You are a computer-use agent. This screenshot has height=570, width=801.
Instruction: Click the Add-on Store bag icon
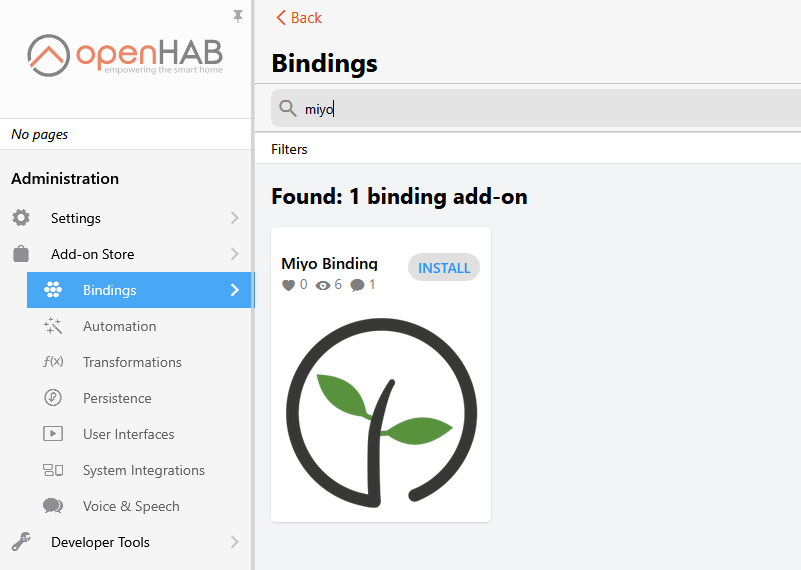coord(21,254)
